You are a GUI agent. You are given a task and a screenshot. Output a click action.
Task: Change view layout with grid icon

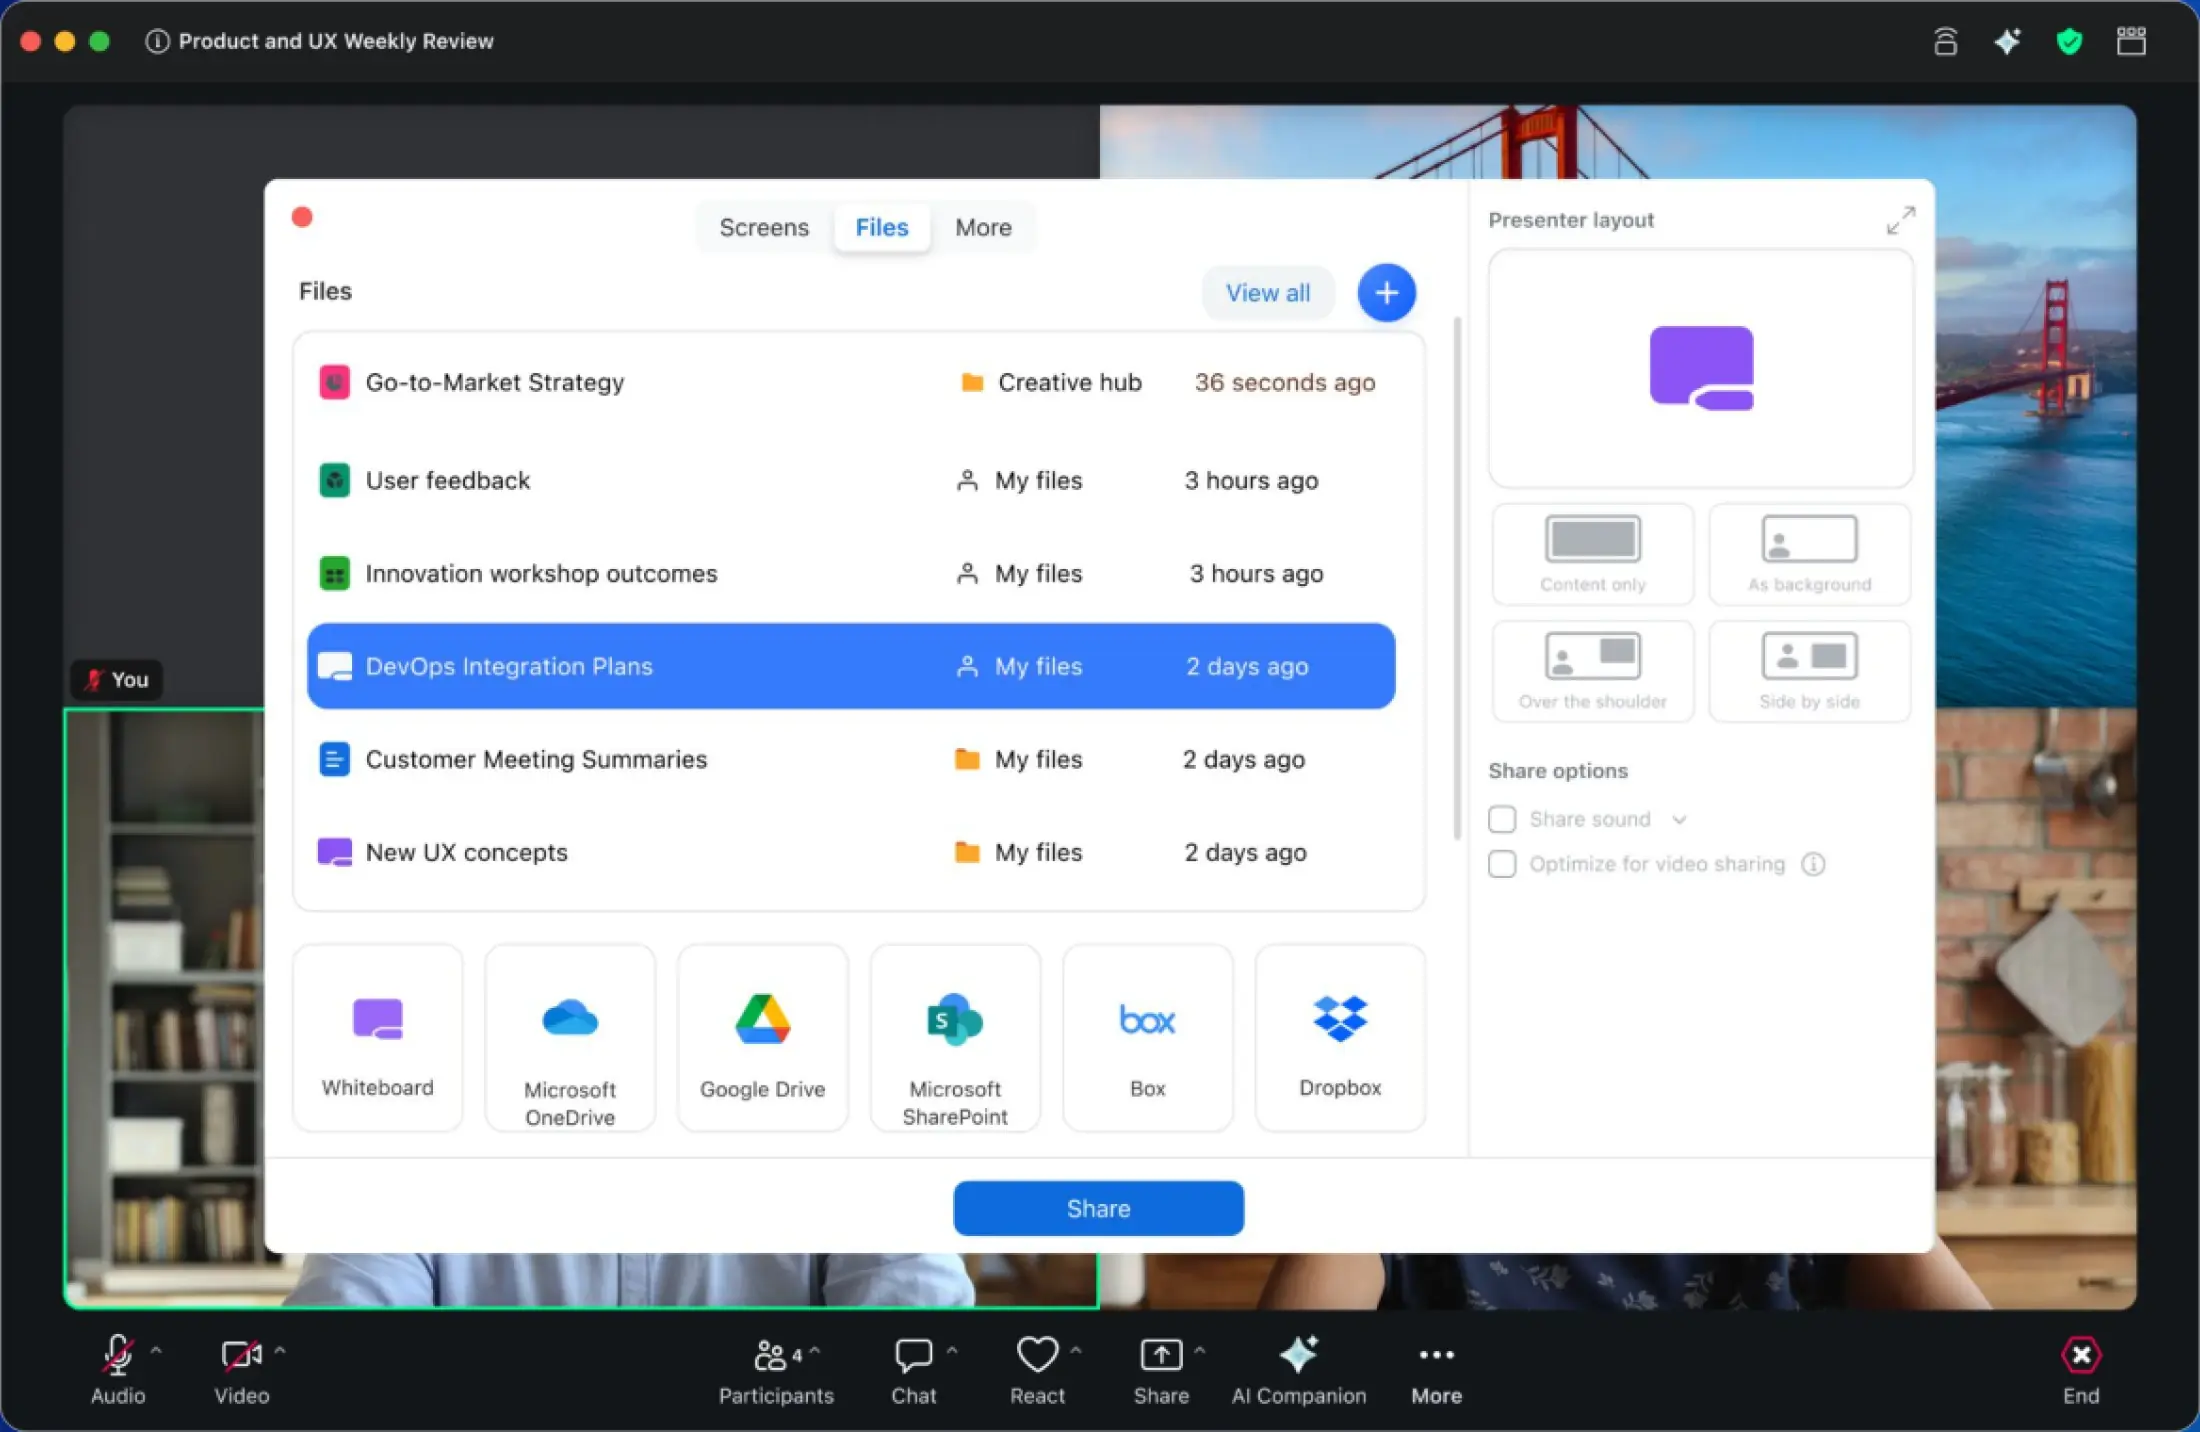click(2131, 41)
